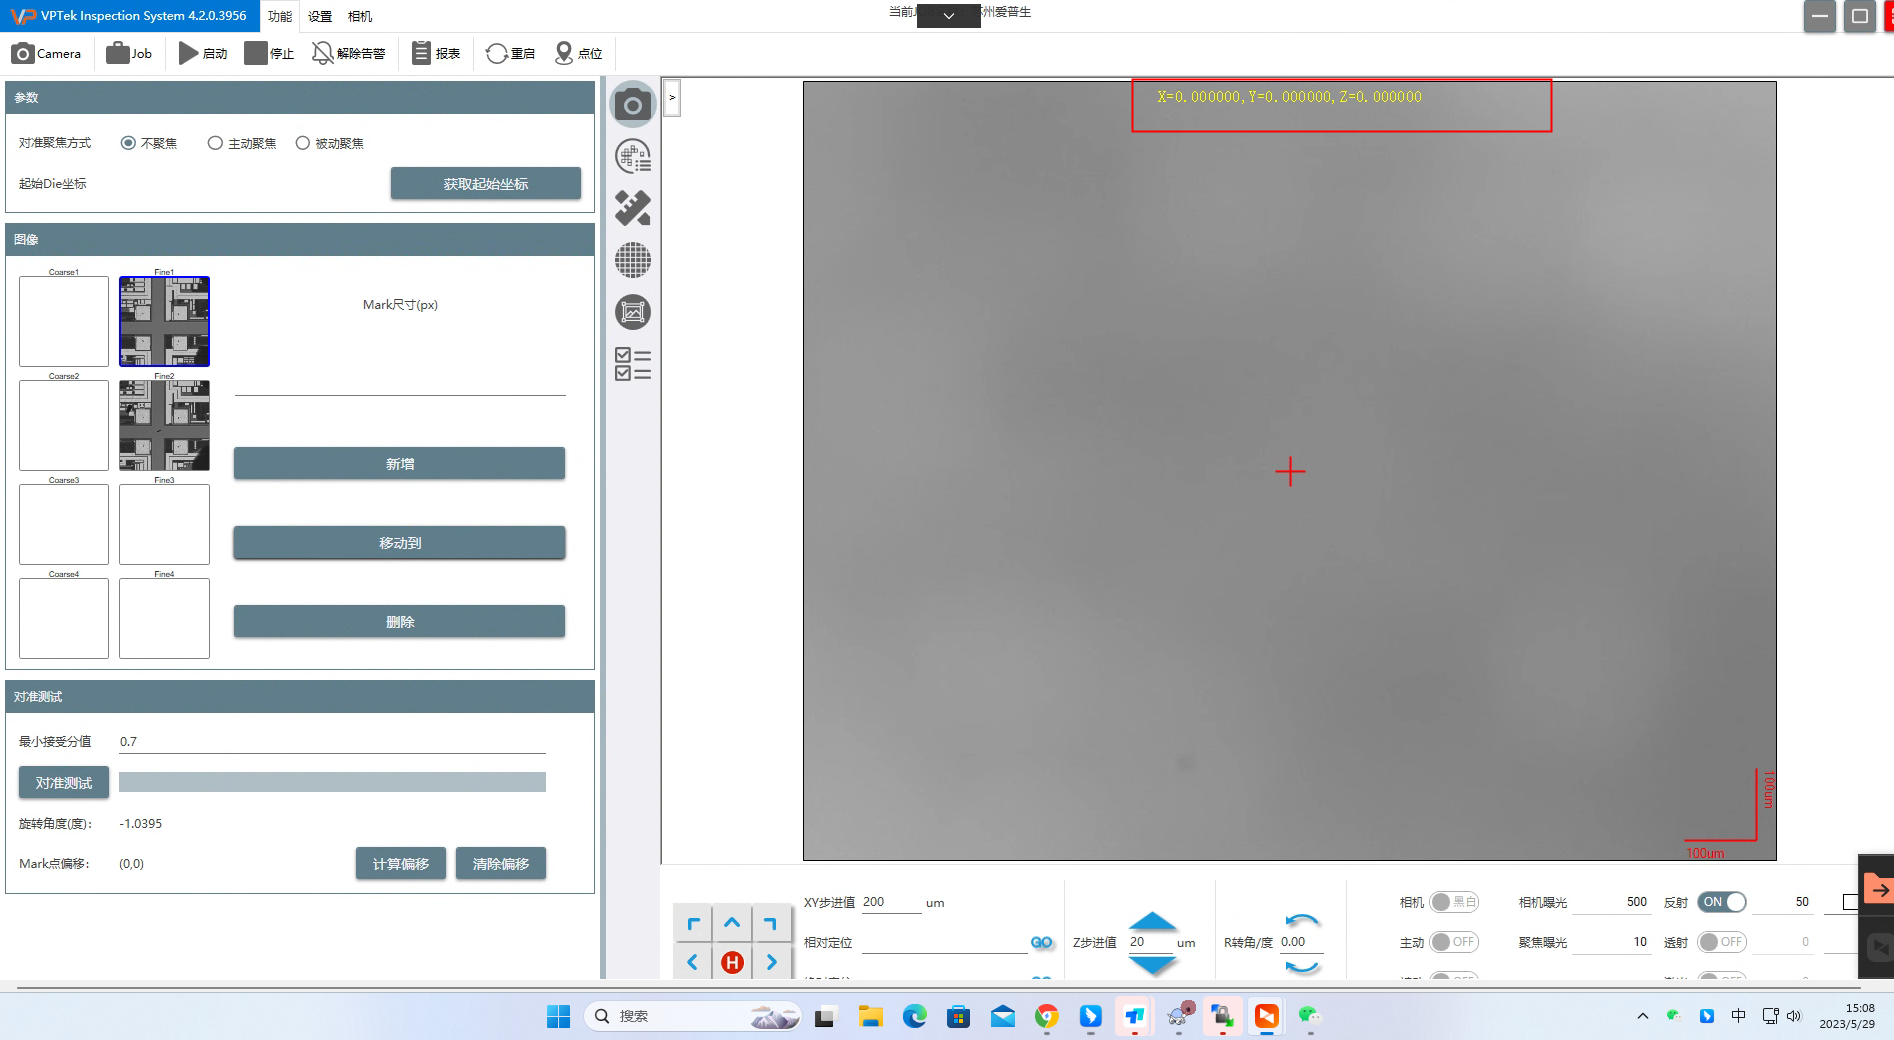Move stage to upper-left corner
The height and width of the screenshot is (1040, 1894).
pos(693,923)
